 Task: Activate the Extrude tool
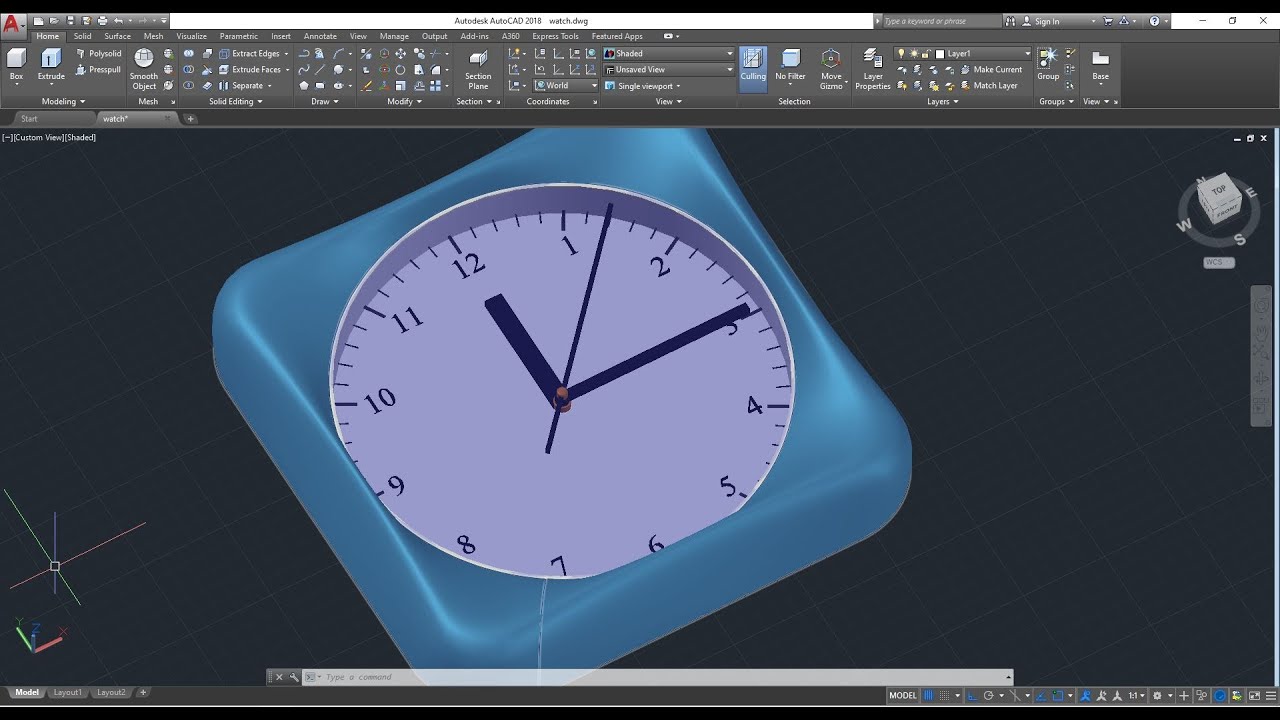pos(51,65)
